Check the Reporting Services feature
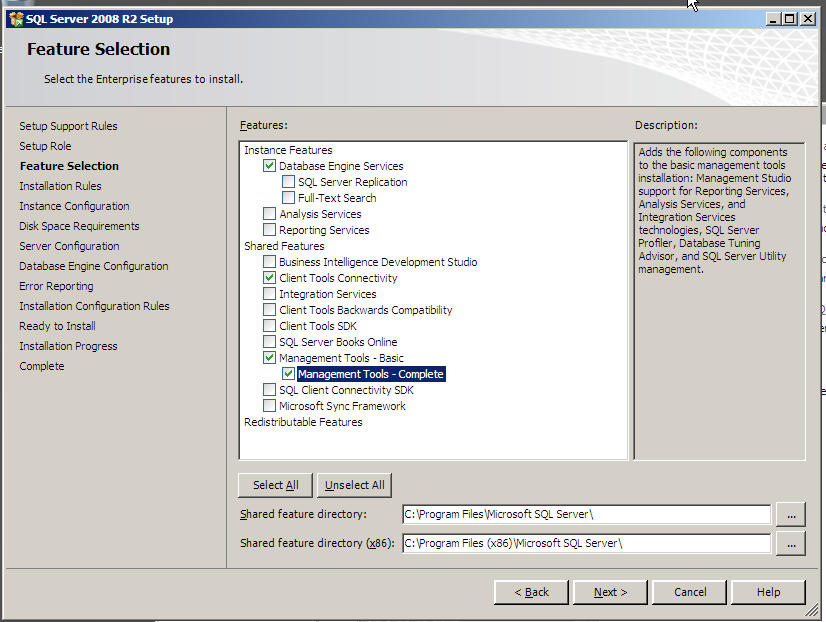The image size is (826, 622). [x=269, y=230]
